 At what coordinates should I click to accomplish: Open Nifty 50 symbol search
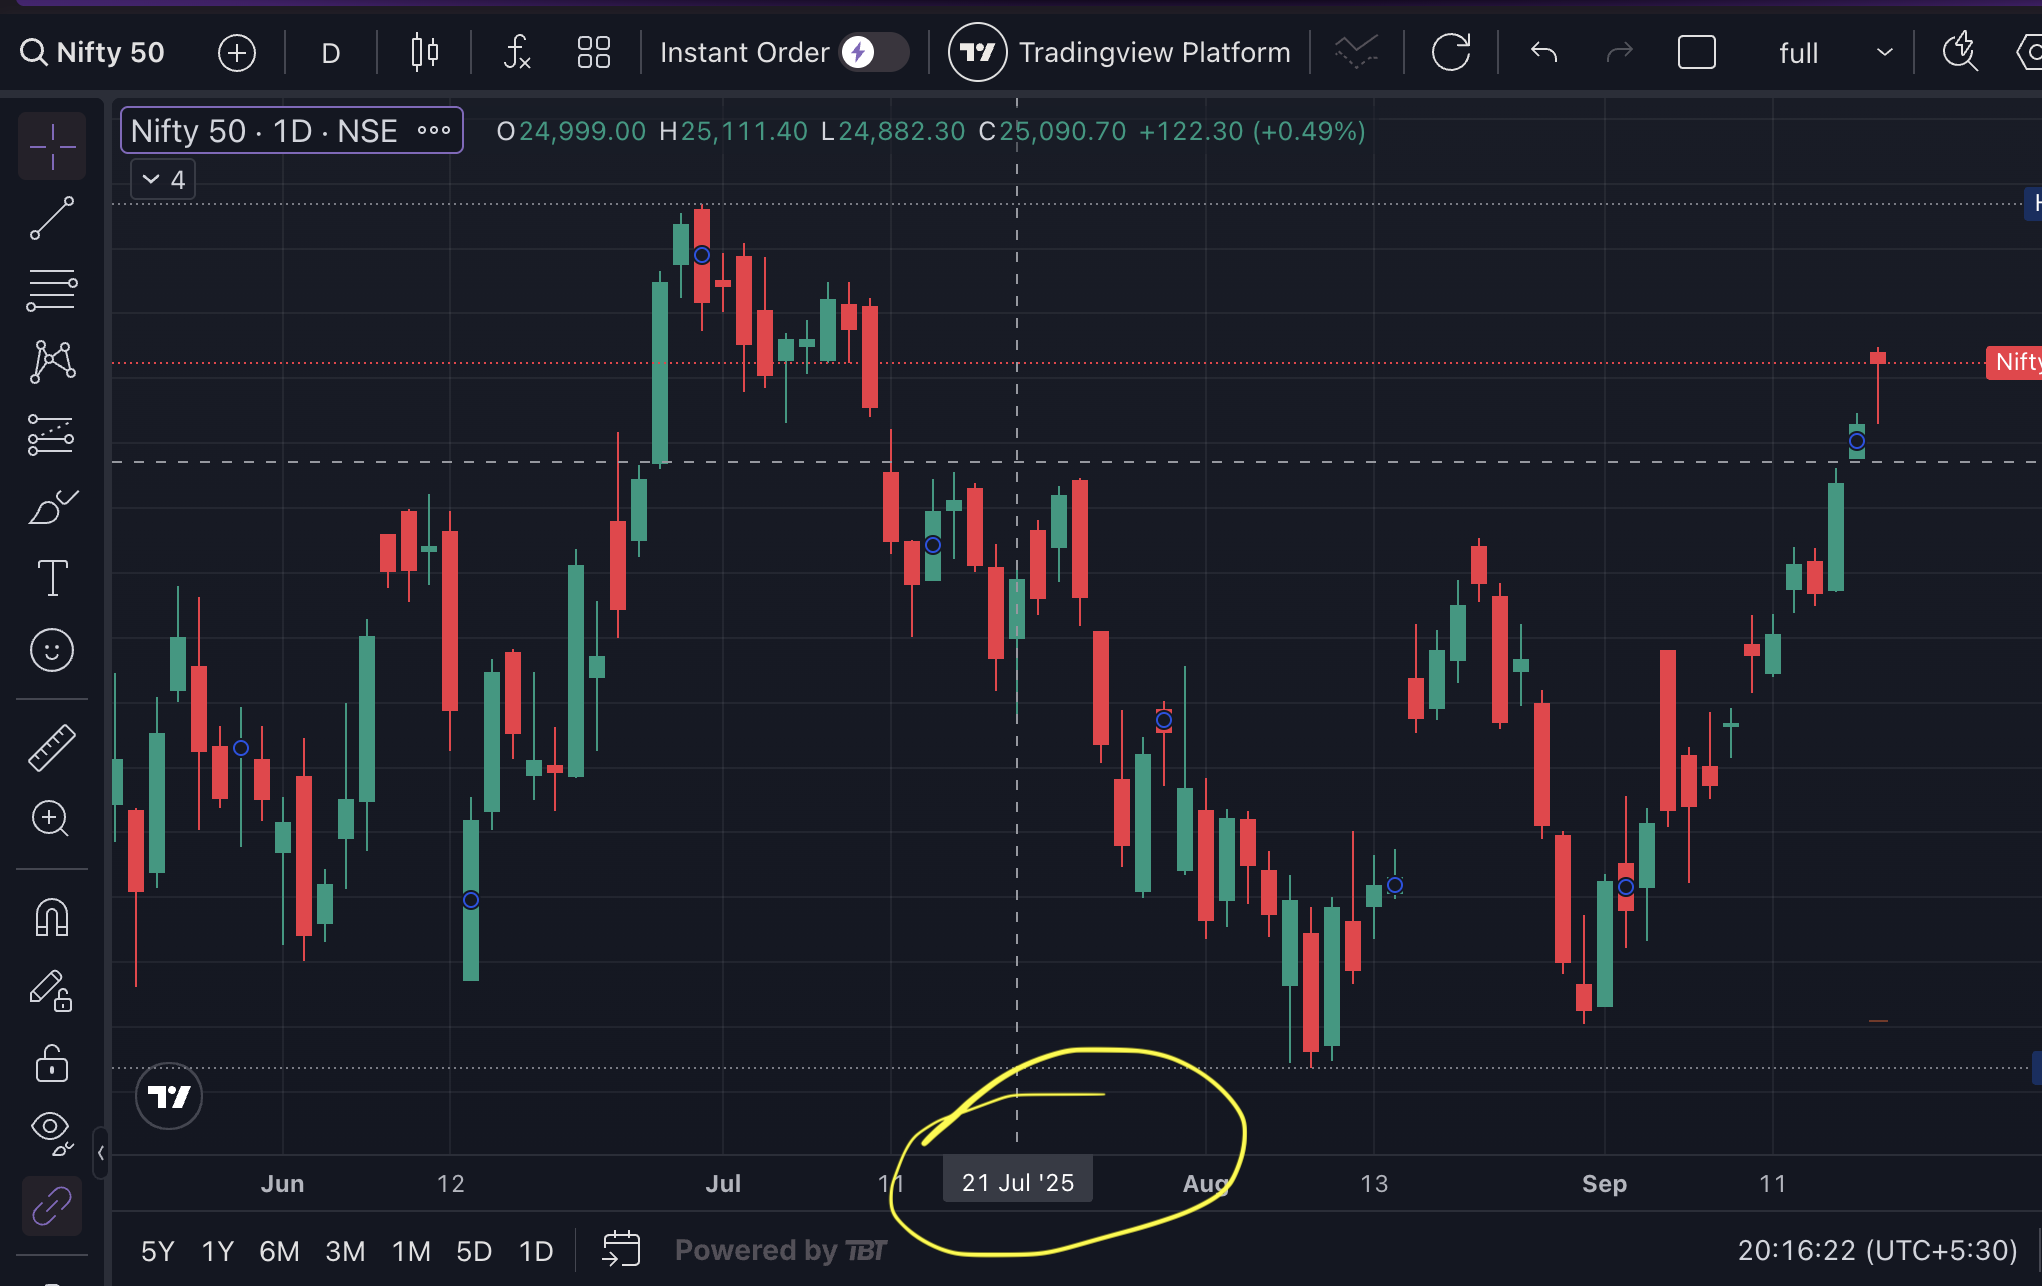pos(93,52)
